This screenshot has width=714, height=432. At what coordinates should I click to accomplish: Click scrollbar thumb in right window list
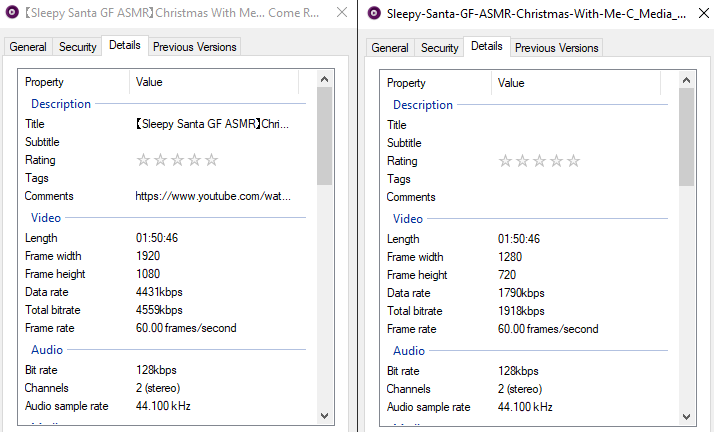tap(686, 137)
